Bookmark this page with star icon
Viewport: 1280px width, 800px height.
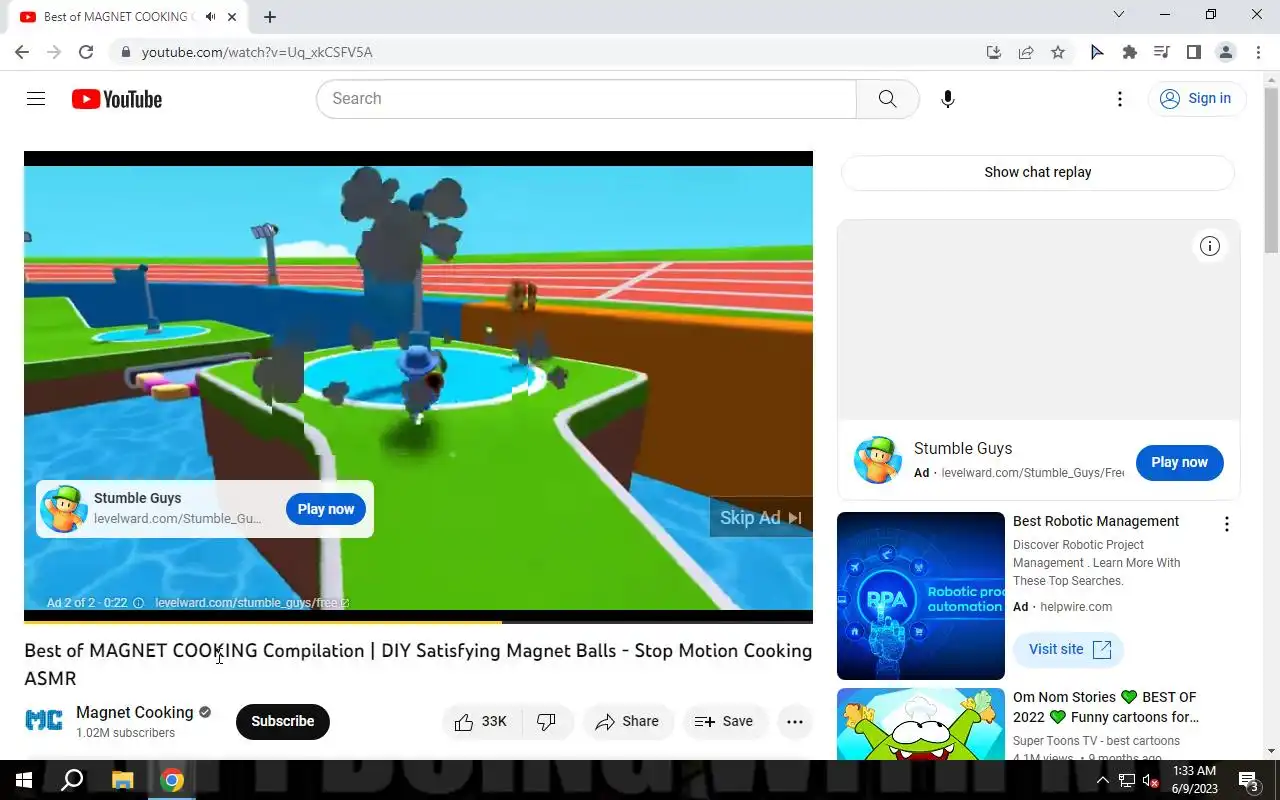coord(1058,52)
